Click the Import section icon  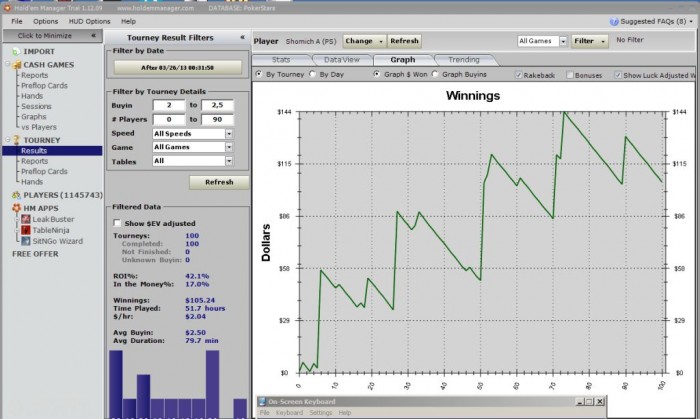(16, 52)
